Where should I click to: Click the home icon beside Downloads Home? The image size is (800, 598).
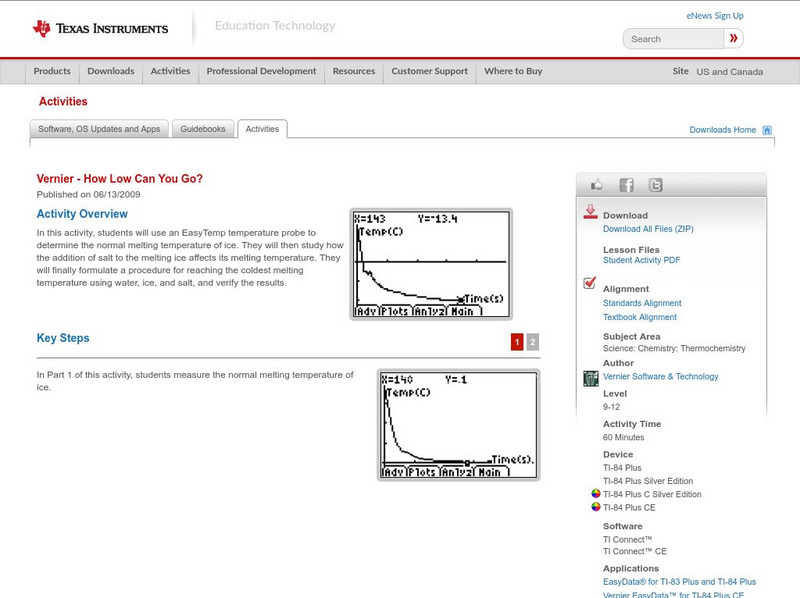(767, 130)
